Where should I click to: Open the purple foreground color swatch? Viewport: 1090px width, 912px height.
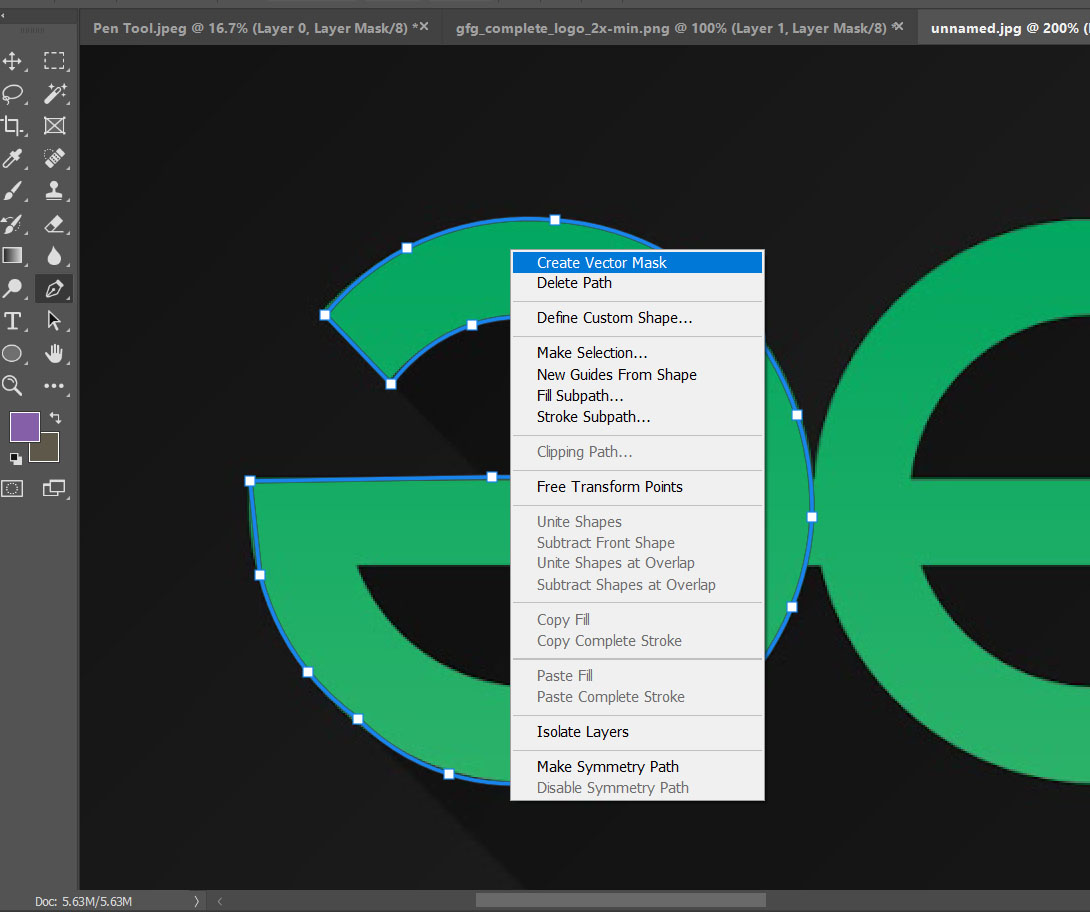24,427
